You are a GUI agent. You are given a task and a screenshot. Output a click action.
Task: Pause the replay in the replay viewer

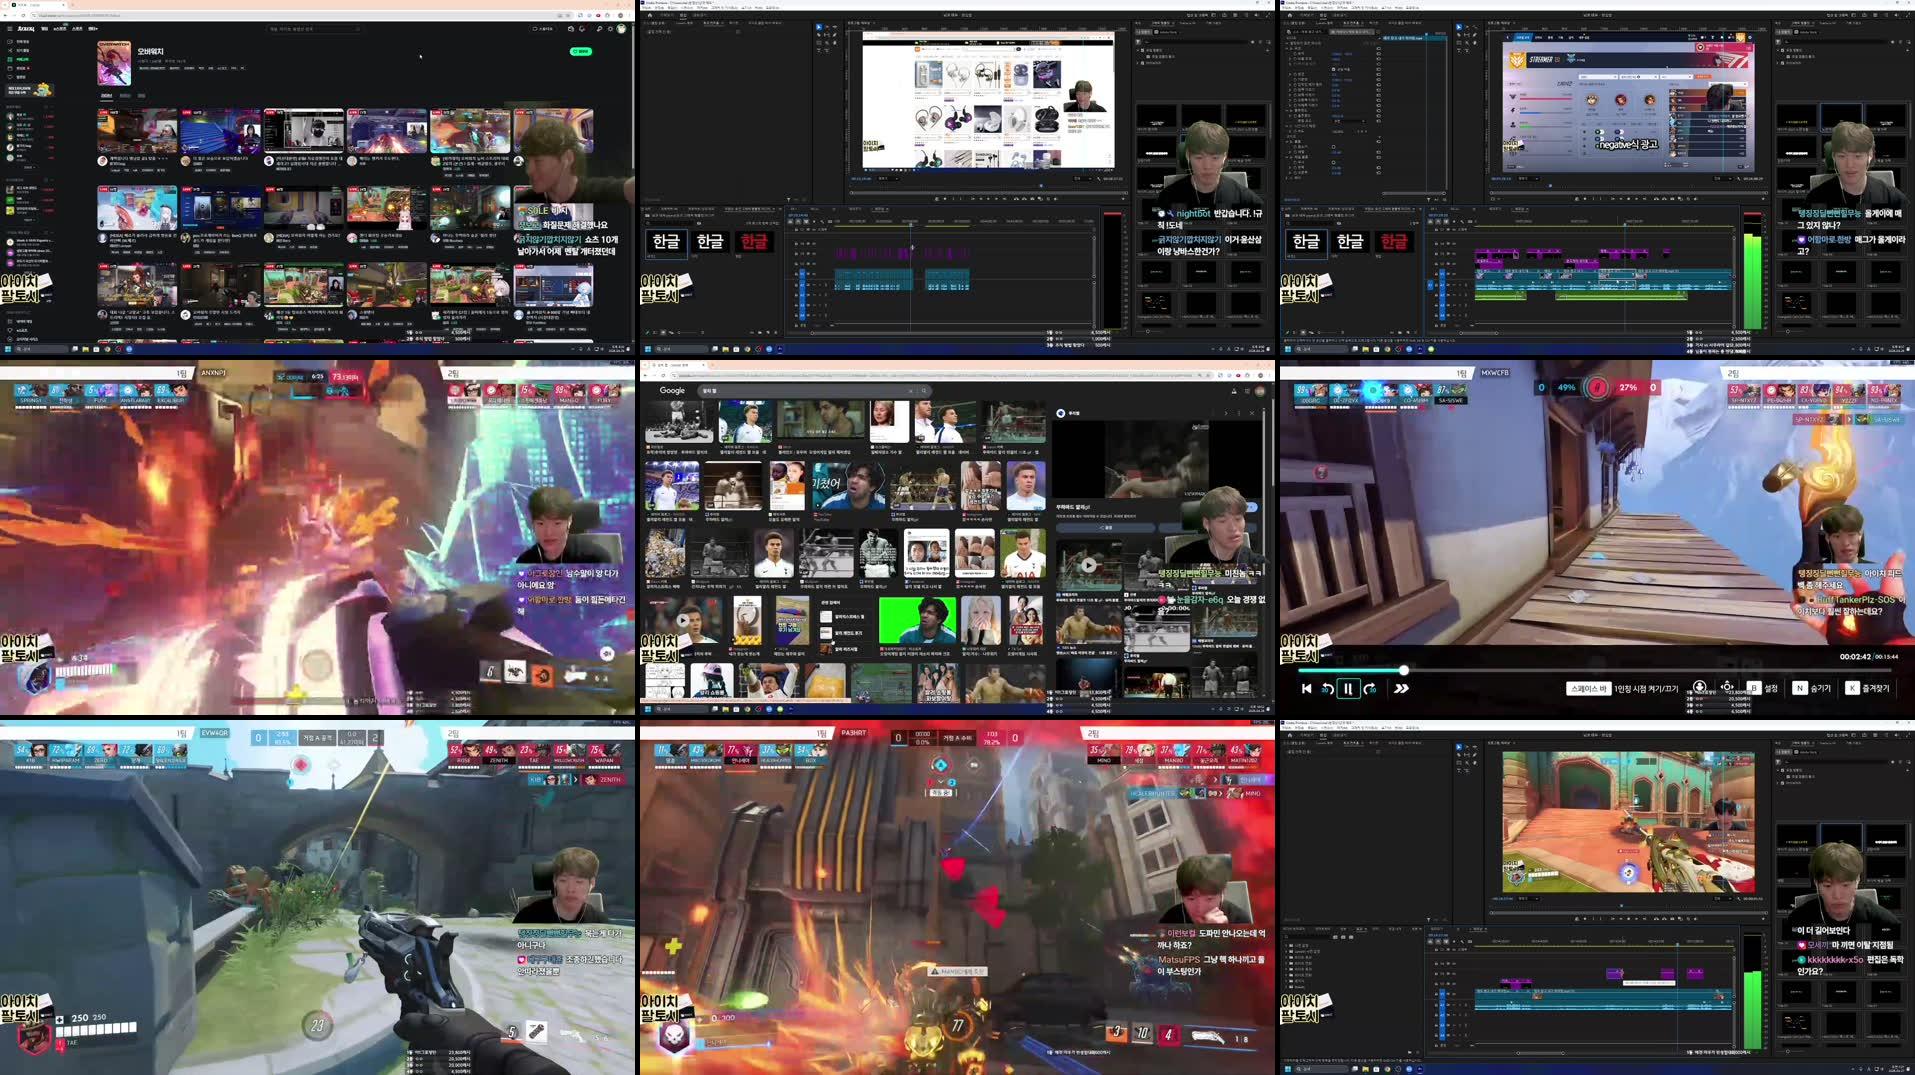(x=1348, y=688)
